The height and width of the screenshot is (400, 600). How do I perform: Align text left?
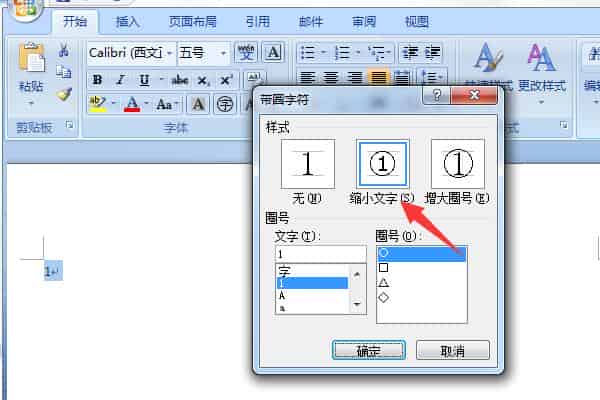tap(307, 78)
